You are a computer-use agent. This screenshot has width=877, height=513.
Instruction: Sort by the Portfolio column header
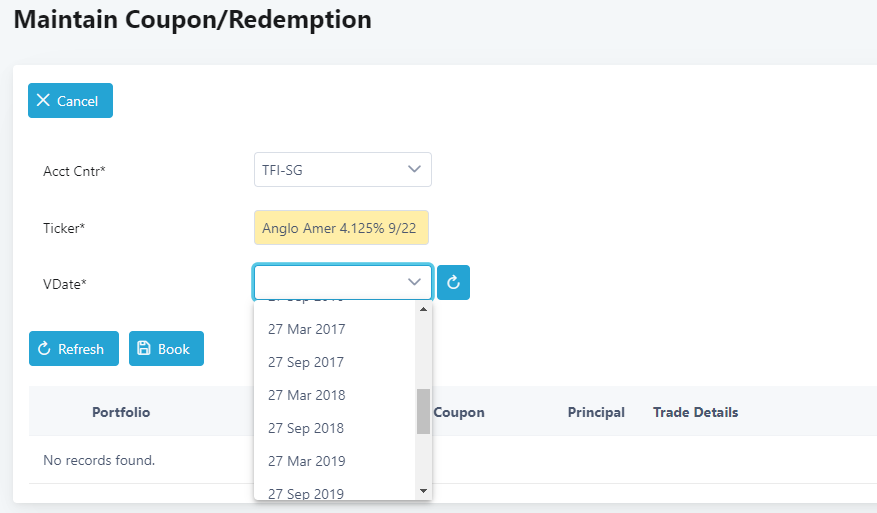121,412
